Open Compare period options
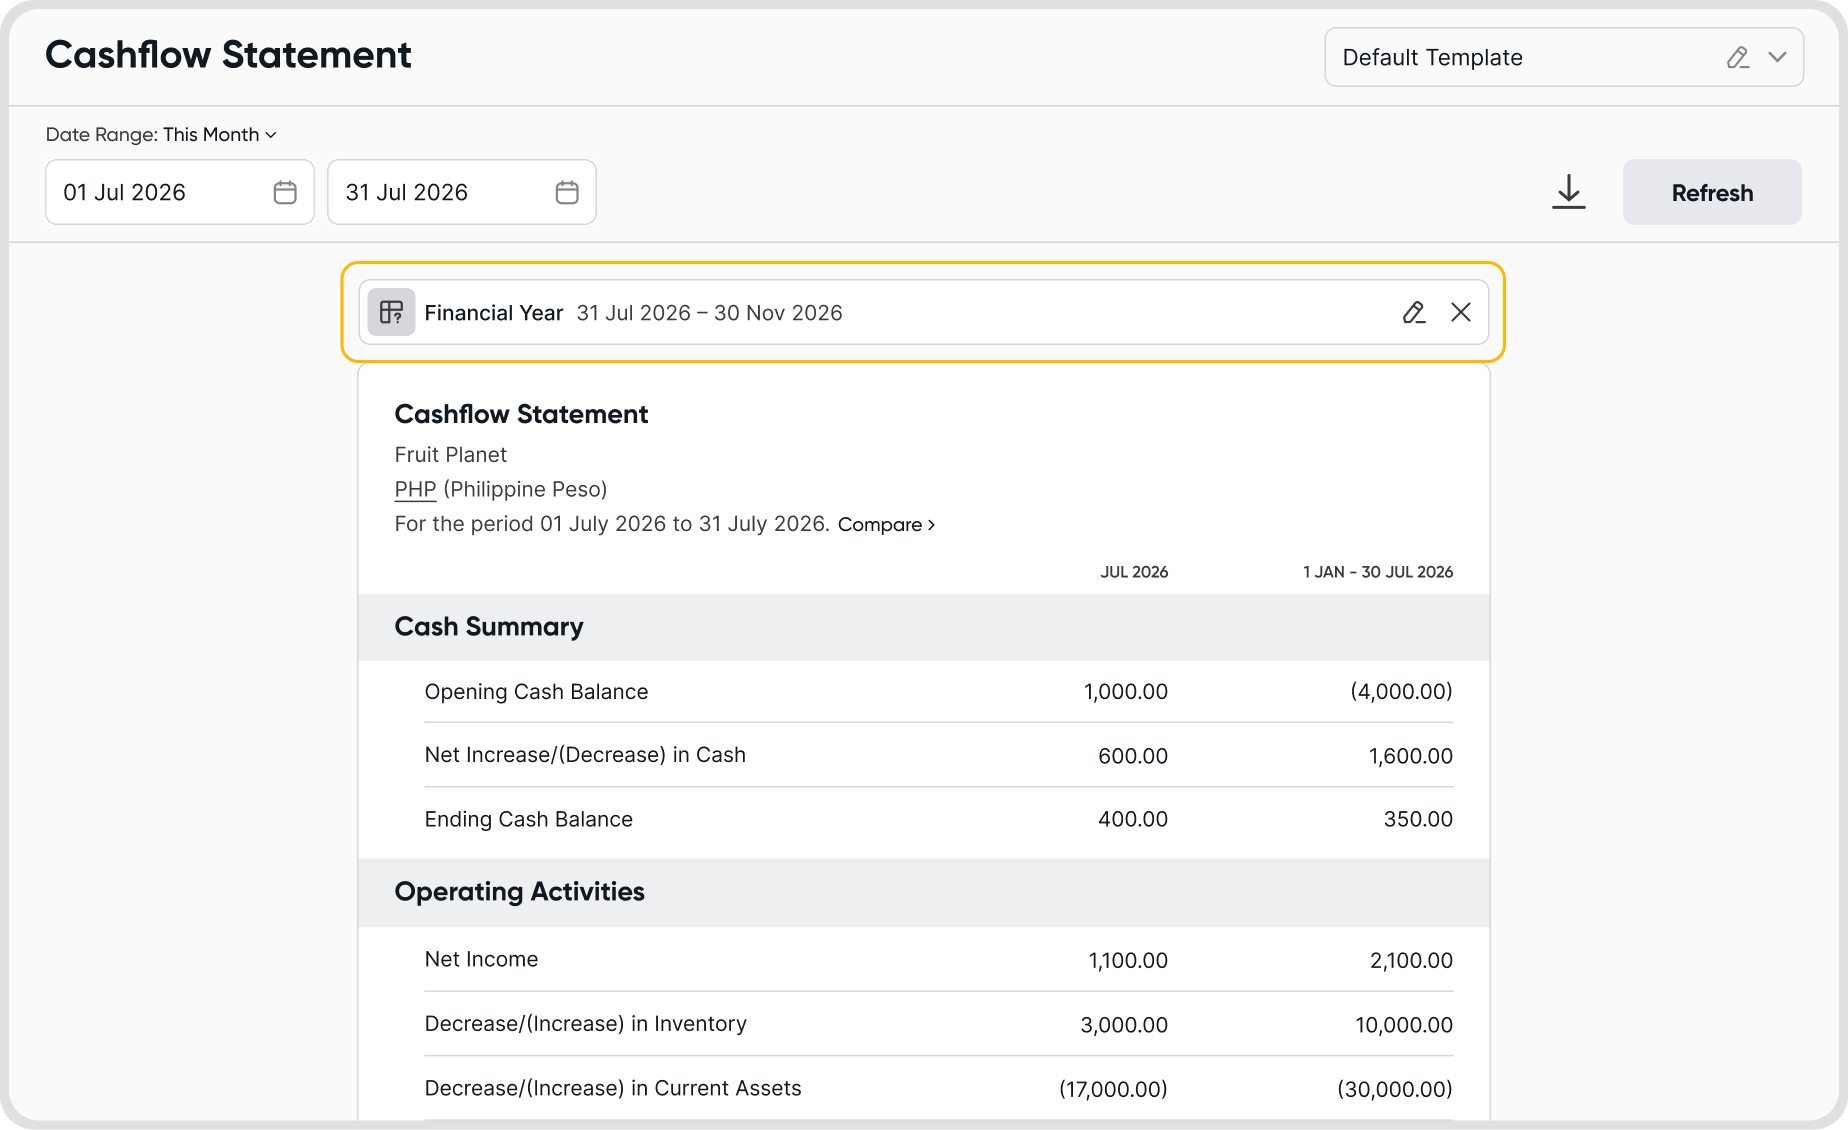Screen dimensions: 1848x1130 886,524
